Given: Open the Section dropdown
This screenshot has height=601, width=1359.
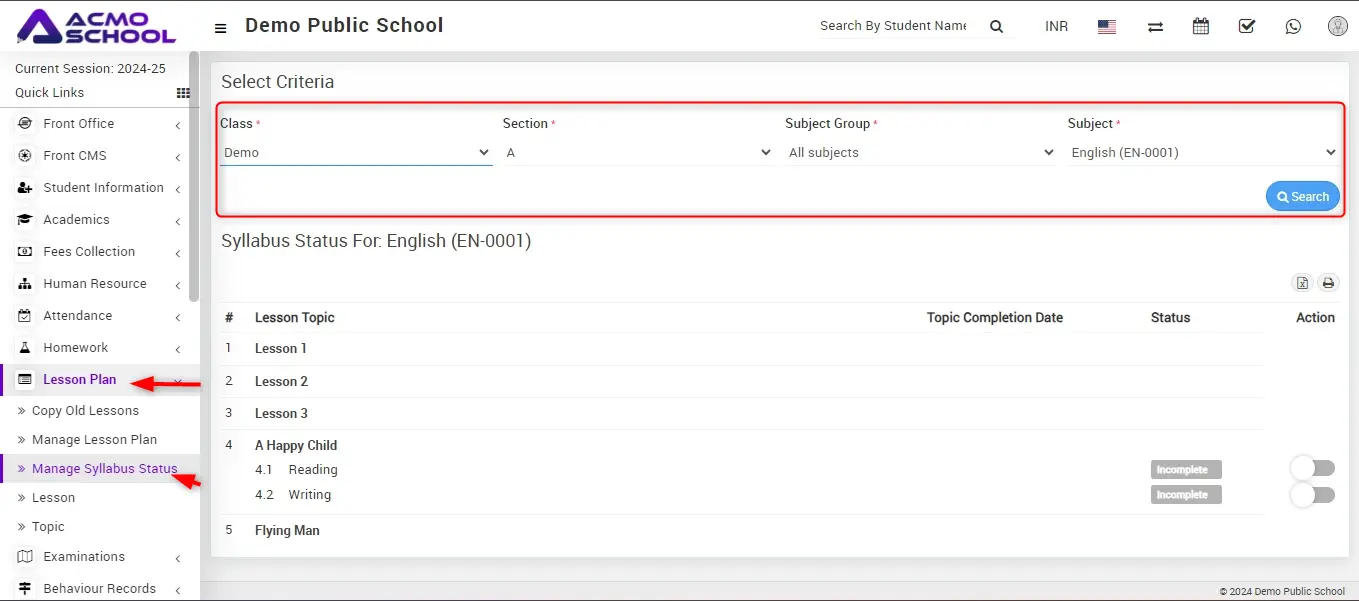Looking at the screenshot, I should [x=638, y=153].
